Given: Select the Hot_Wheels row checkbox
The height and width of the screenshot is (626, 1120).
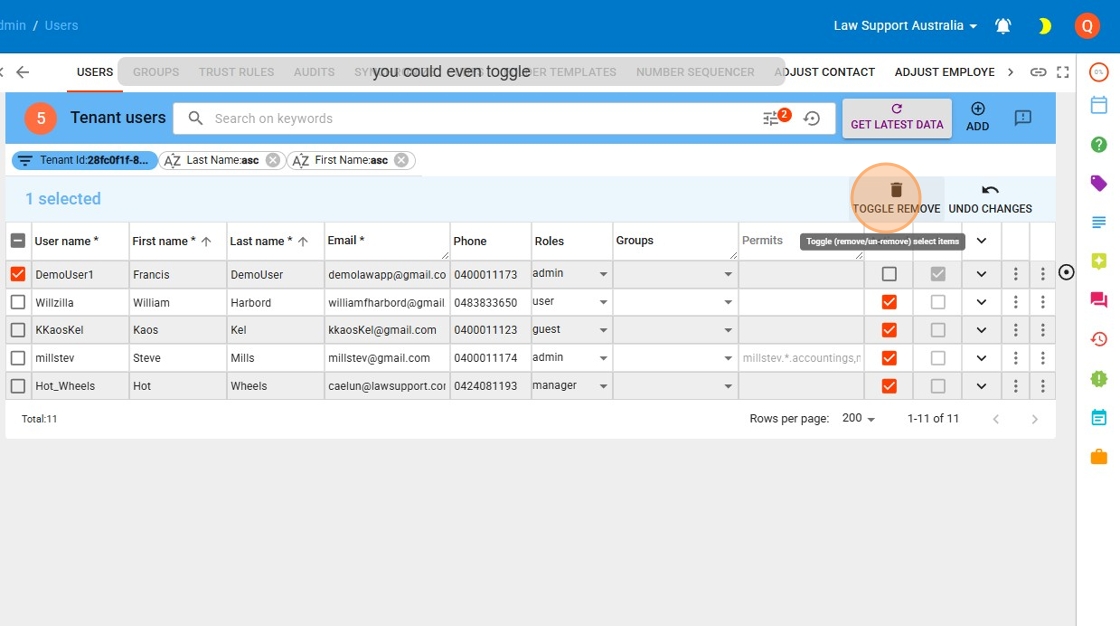Looking at the screenshot, I should click(x=18, y=386).
